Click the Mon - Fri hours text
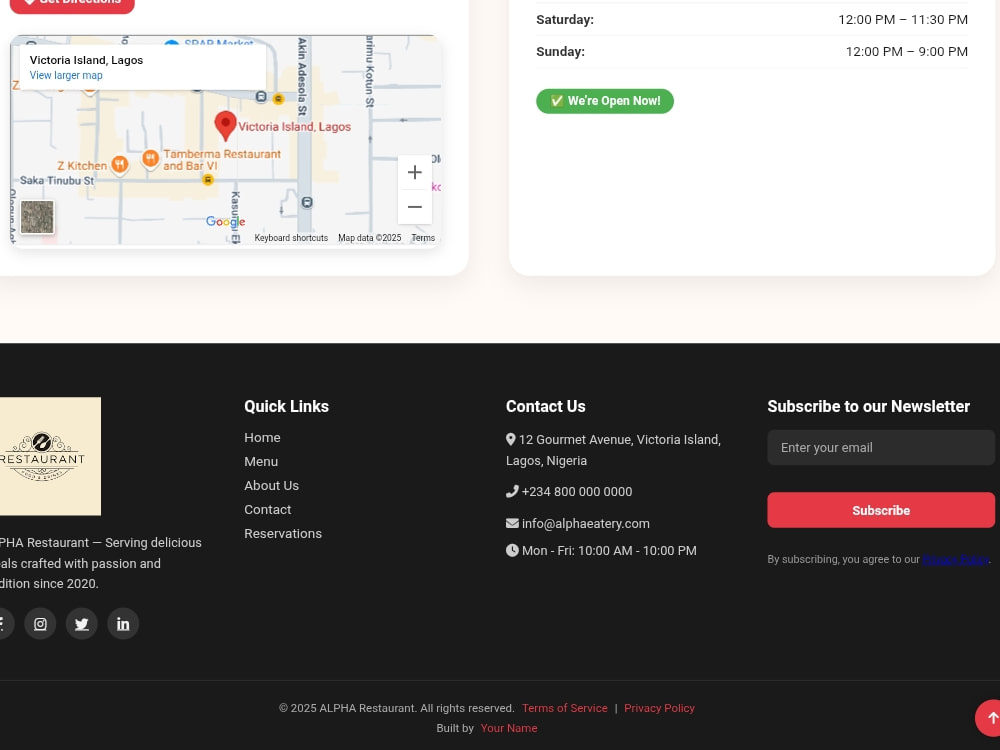 (609, 550)
